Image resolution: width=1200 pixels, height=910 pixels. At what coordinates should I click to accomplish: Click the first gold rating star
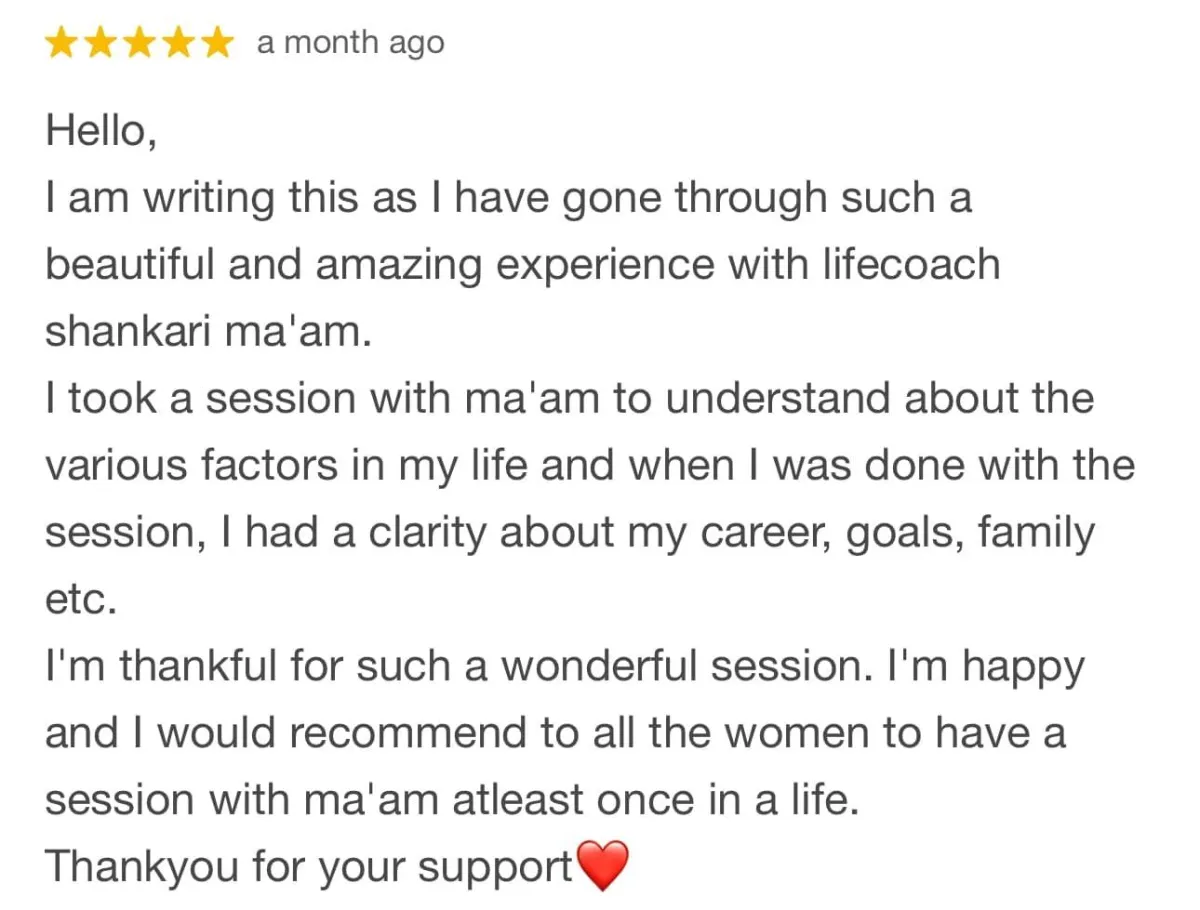[62, 44]
